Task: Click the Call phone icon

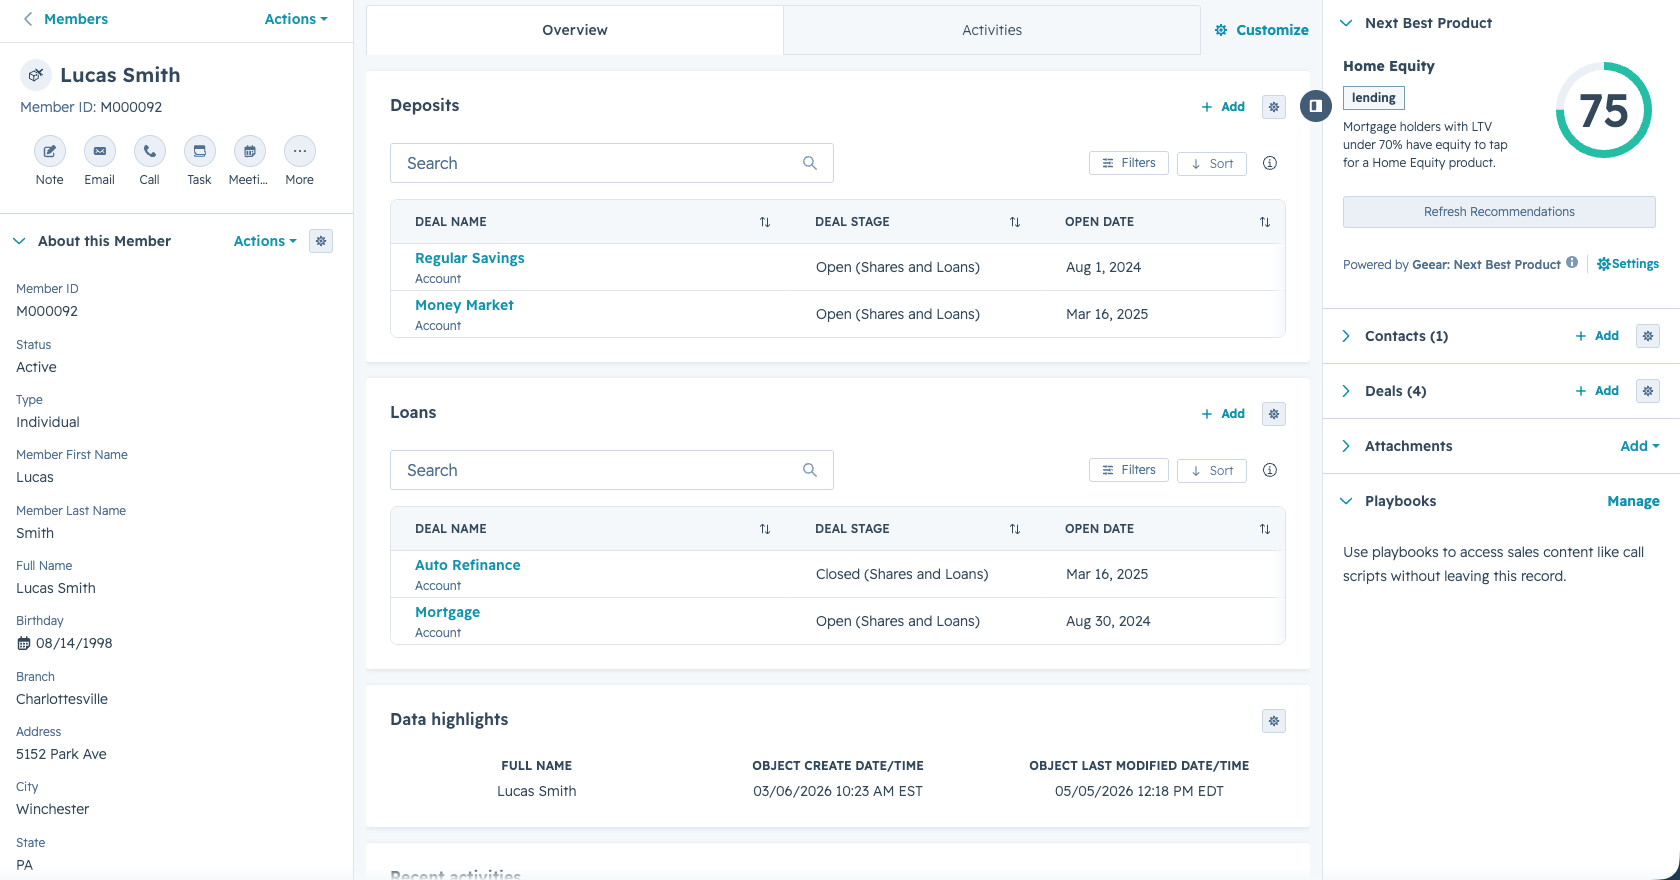Action: (x=150, y=151)
